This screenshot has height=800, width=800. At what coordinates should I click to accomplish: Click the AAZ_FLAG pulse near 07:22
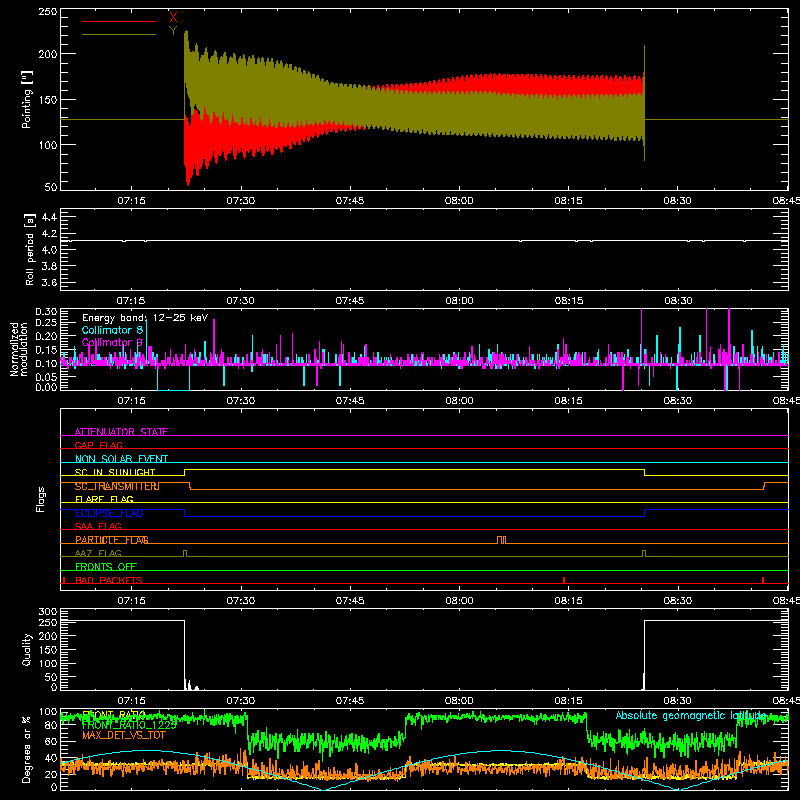[x=185, y=554]
